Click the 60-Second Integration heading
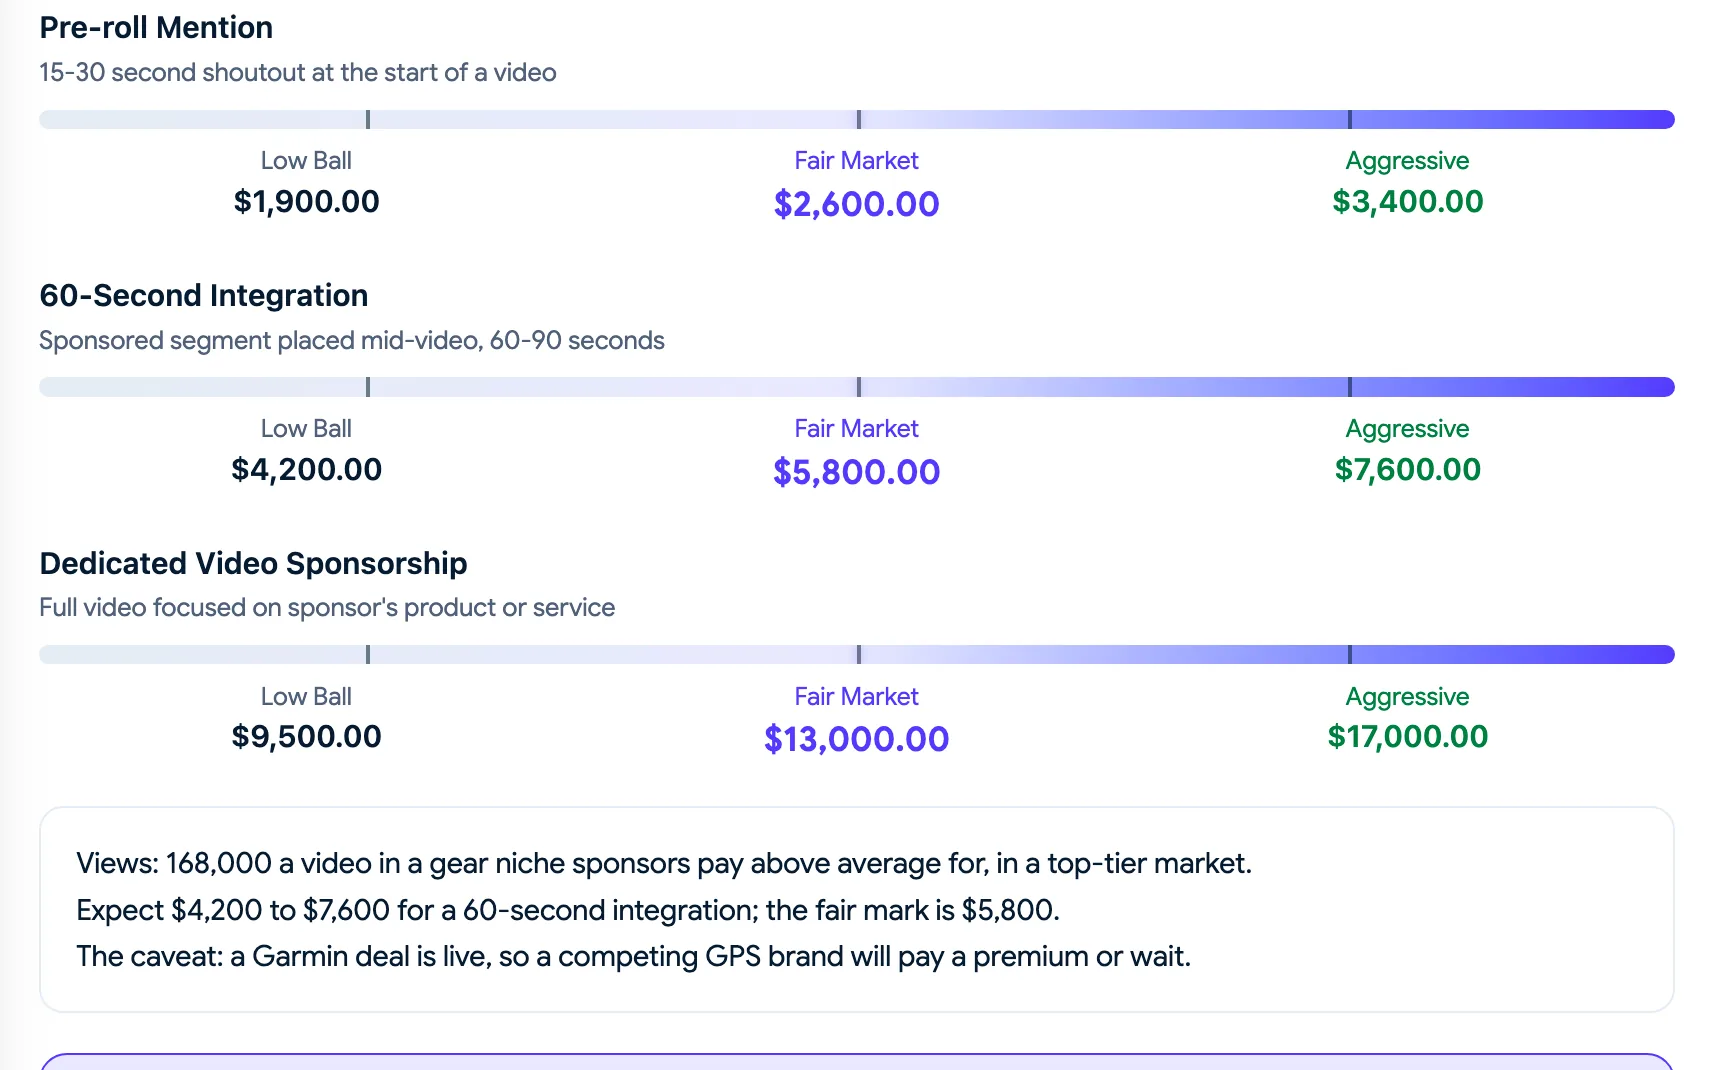 coord(204,295)
